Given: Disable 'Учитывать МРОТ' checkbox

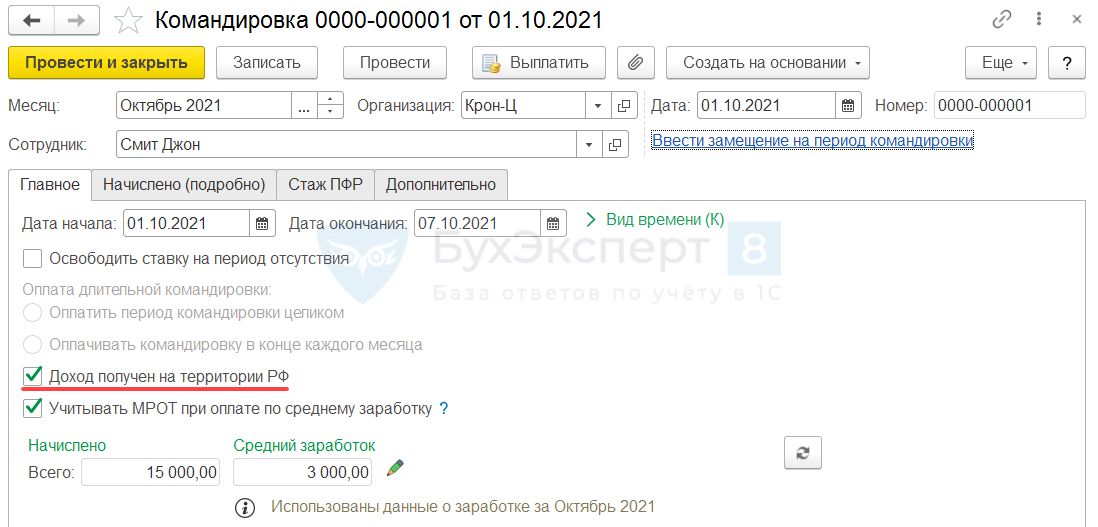Looking at the screenshot, I should 33,408.
